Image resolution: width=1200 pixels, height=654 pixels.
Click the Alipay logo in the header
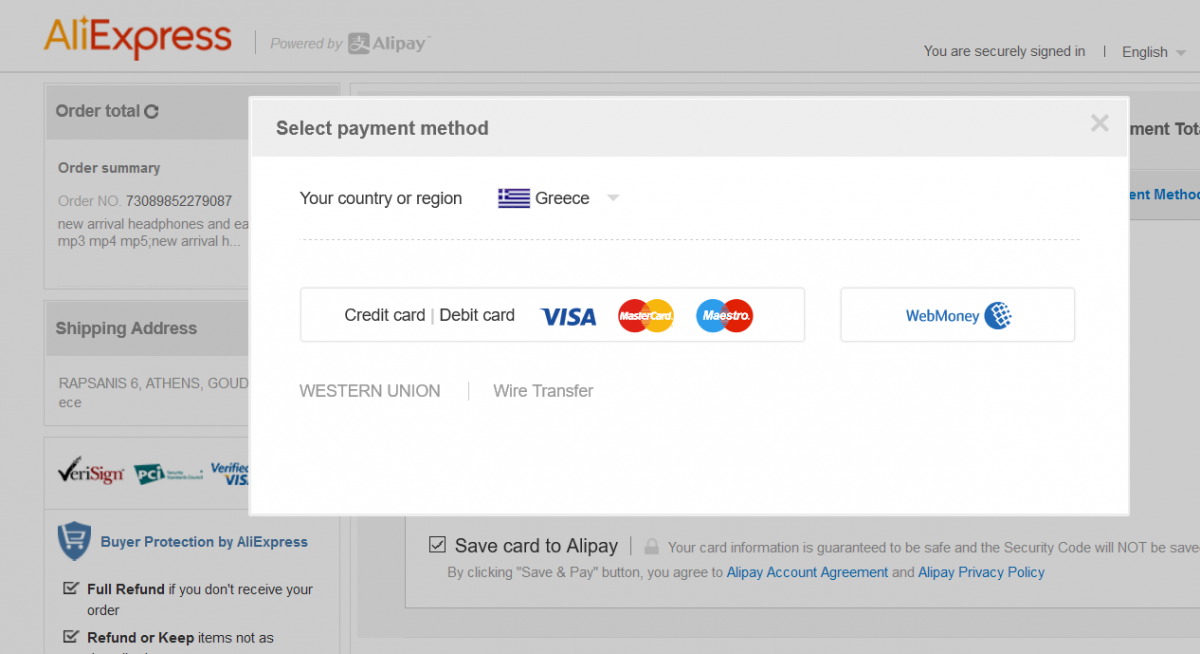point(388,43)
